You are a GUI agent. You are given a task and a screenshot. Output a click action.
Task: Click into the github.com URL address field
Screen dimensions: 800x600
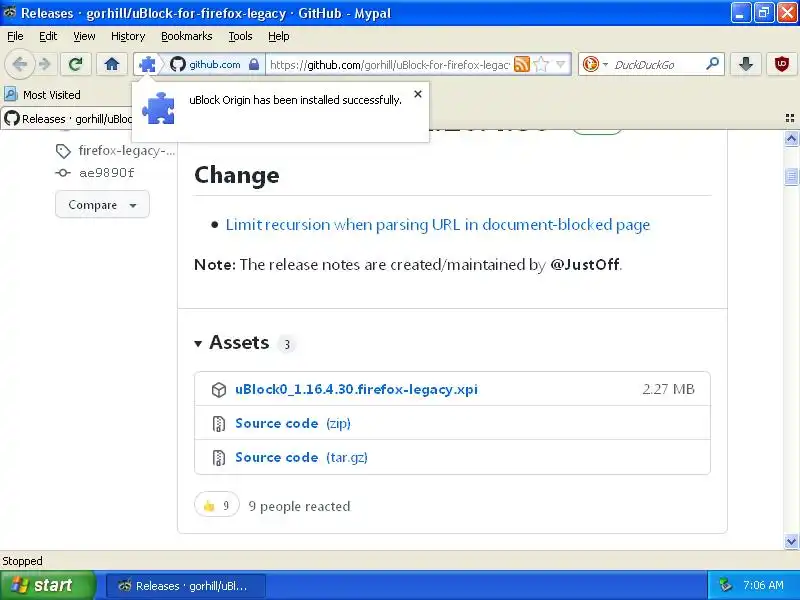tap(389, 65)
